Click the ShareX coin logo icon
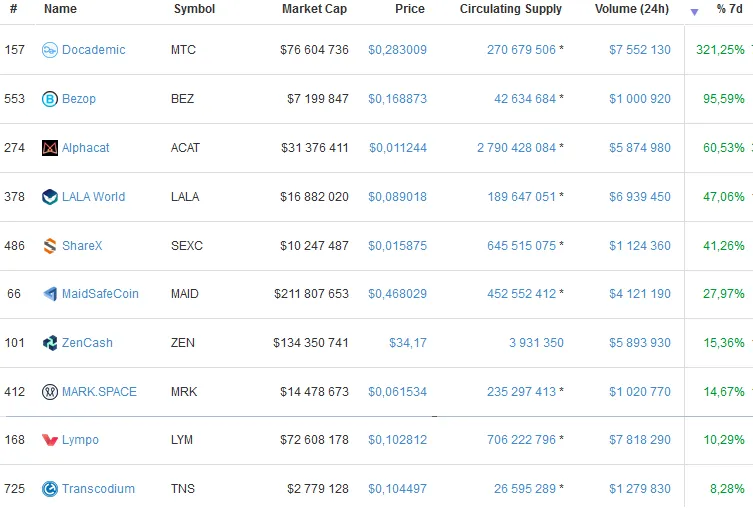Screen dimensions: 753x510 point(50,246)
